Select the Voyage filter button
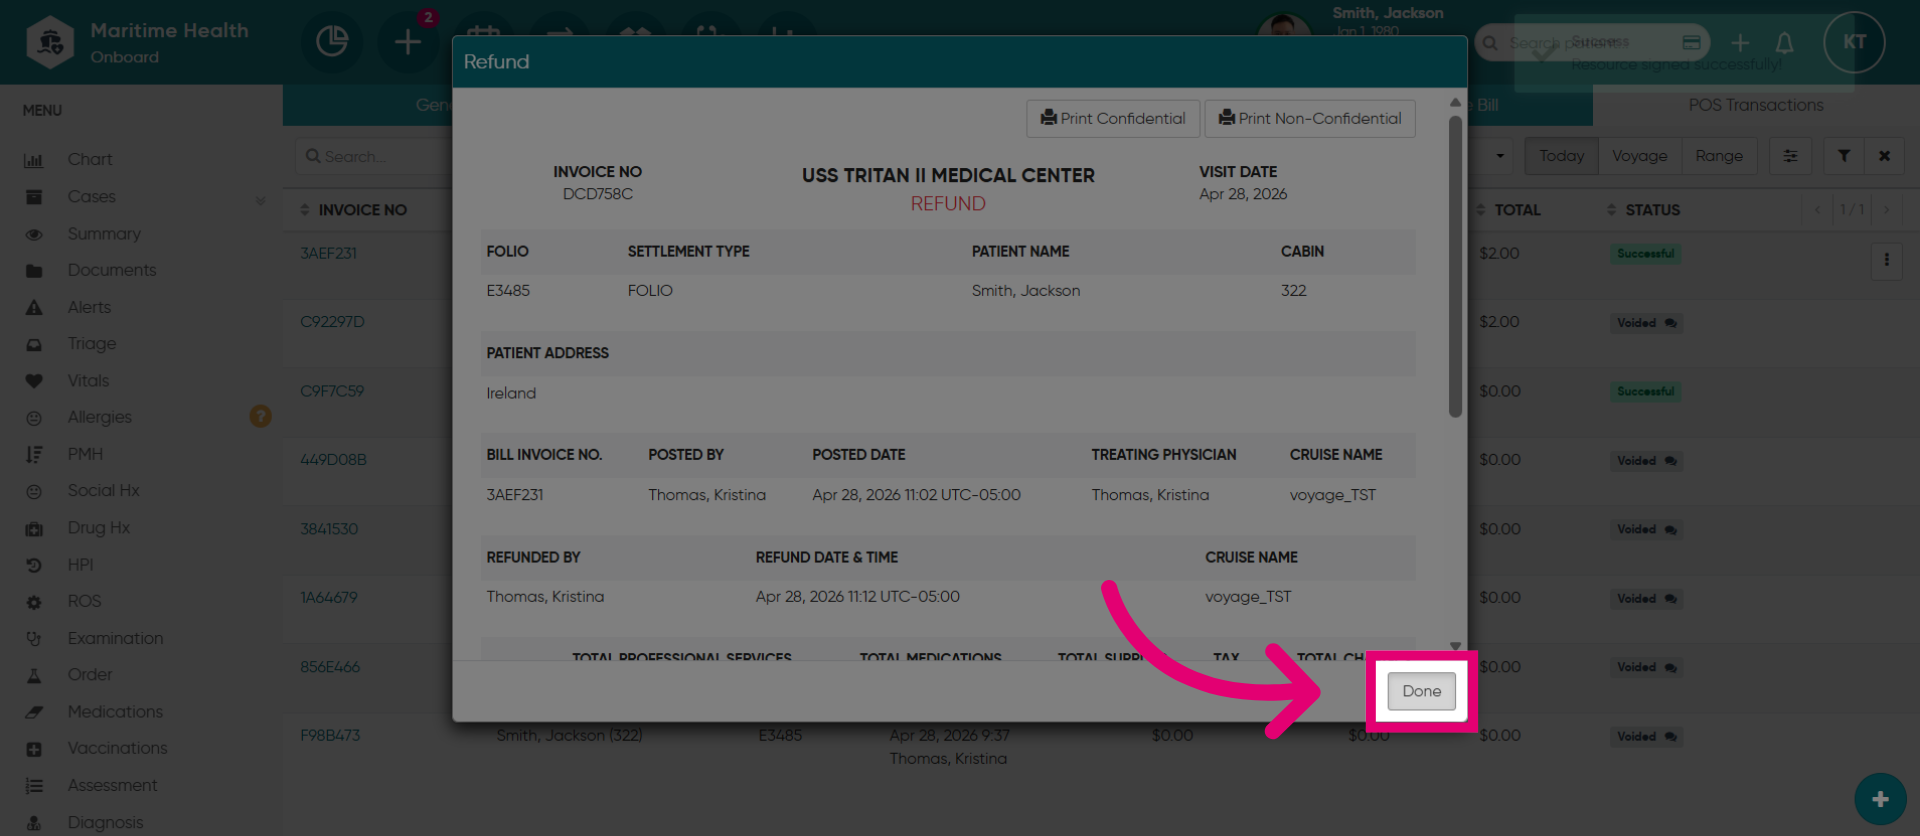1920x836 pixels. [1639, 156]
